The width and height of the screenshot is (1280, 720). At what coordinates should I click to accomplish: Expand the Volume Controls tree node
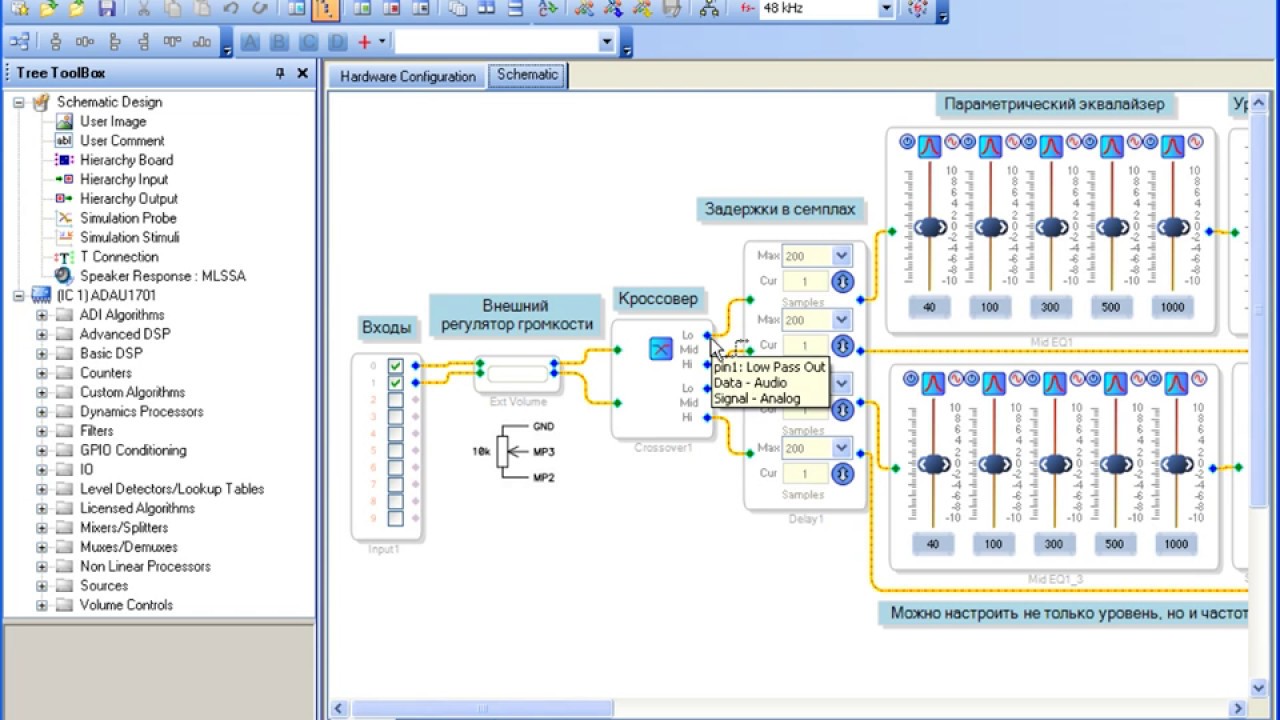42,605
